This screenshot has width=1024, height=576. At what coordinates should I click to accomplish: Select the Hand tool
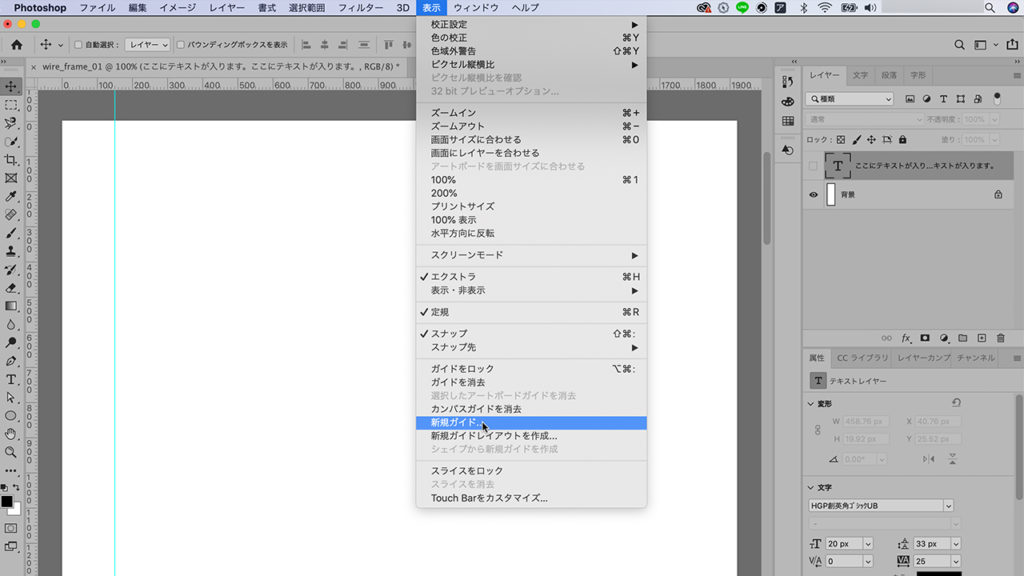tap(11, 434)
